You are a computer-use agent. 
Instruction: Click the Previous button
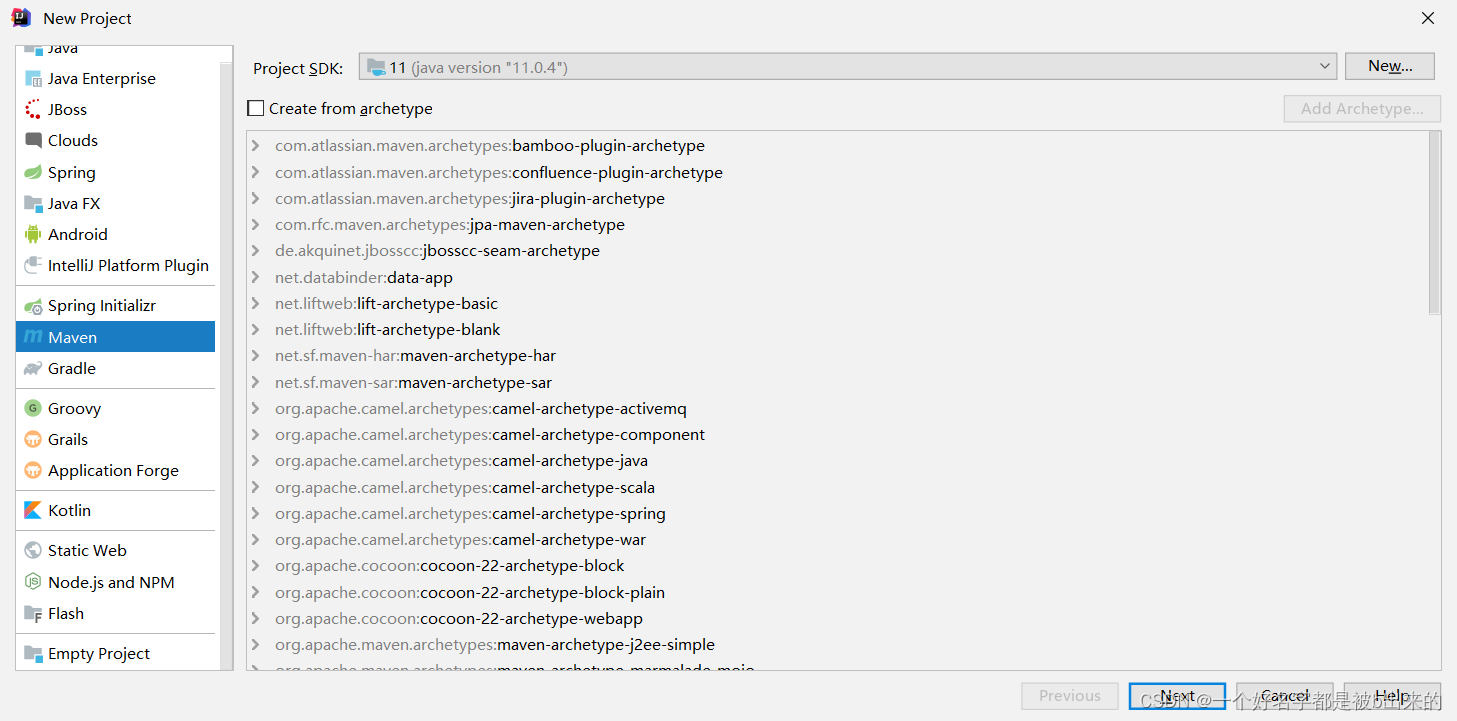1070,696
